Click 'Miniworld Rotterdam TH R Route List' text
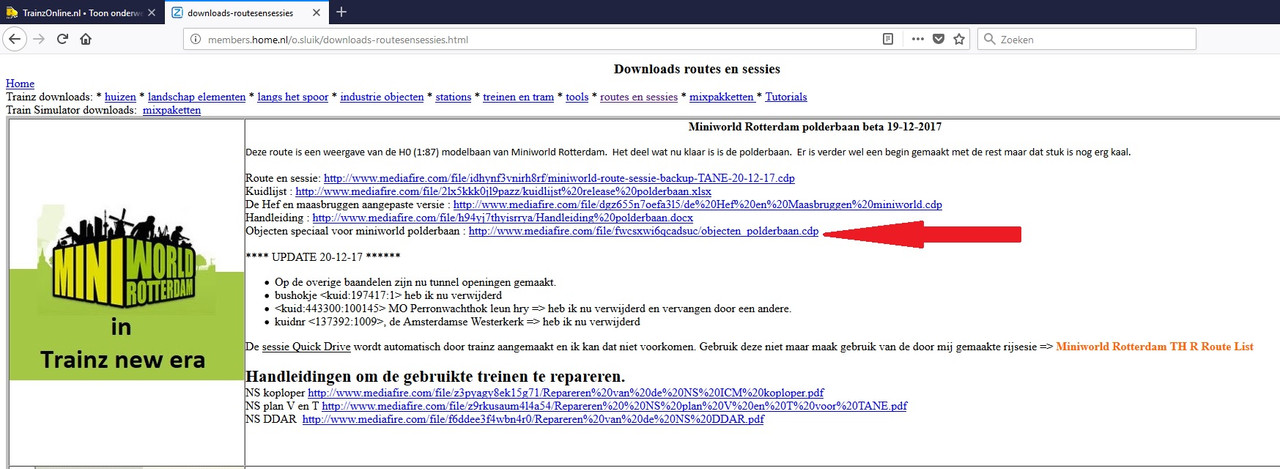The image size is (1280, 469). coord(1153,346)
